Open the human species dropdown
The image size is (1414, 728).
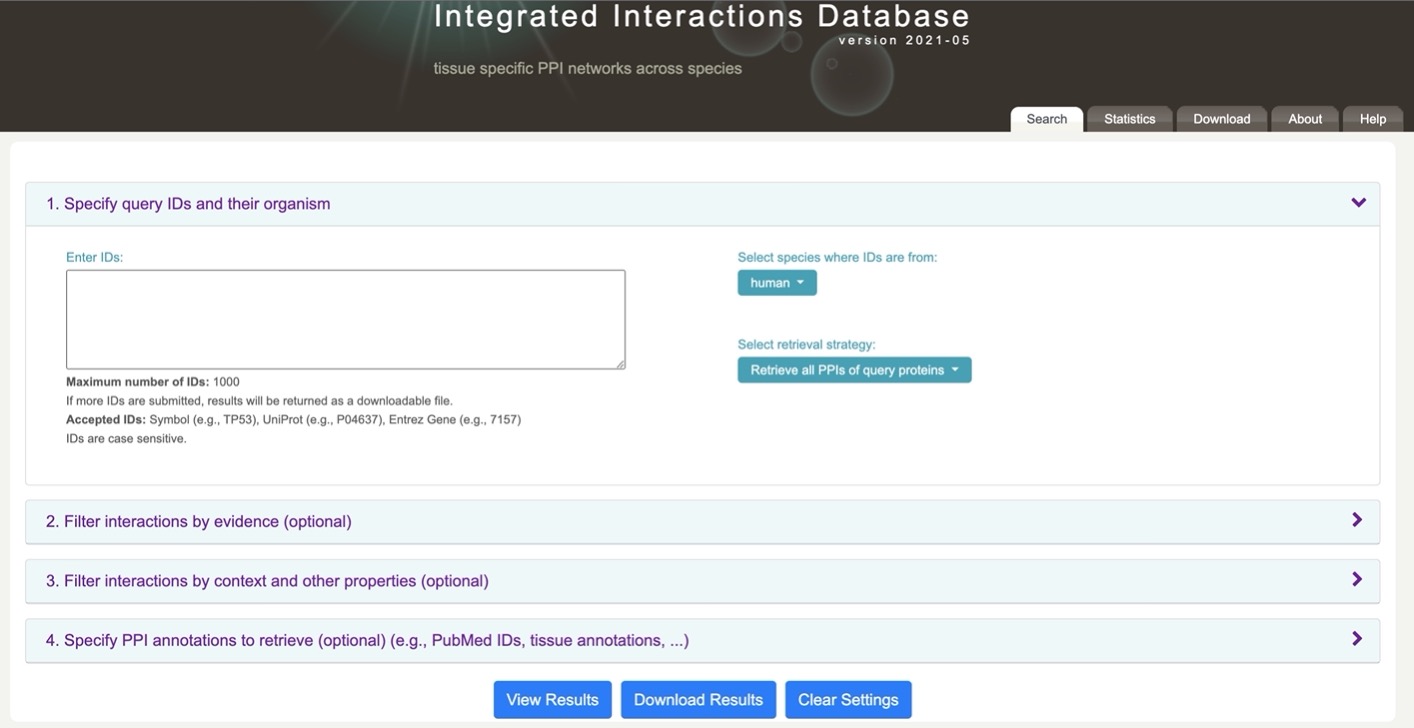777,283
